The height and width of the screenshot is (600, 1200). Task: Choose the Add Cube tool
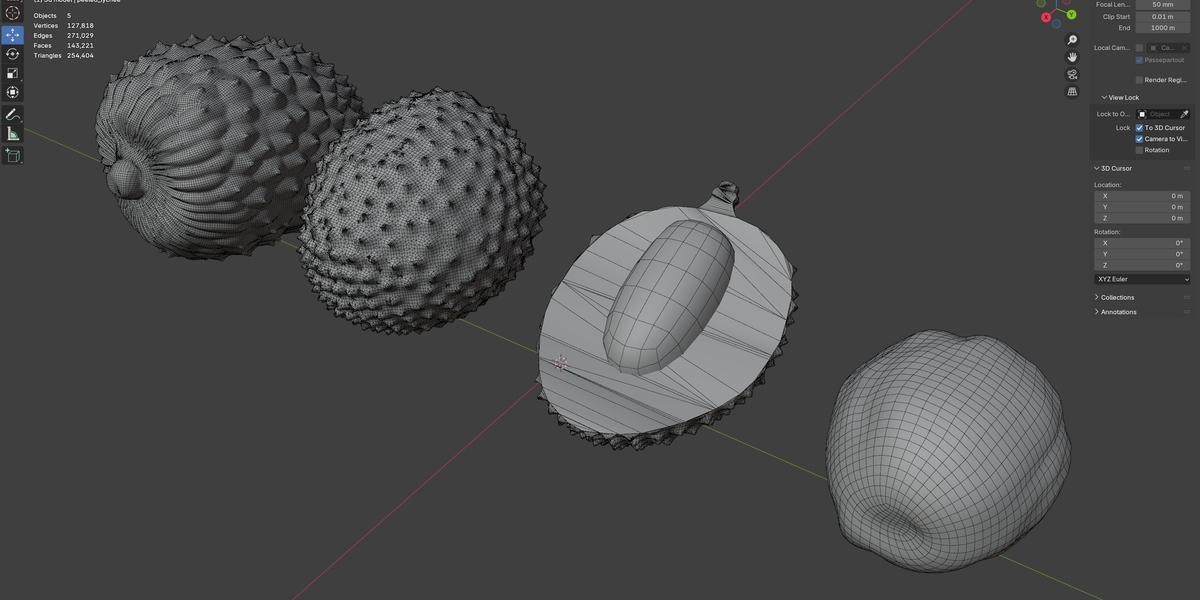13,155
